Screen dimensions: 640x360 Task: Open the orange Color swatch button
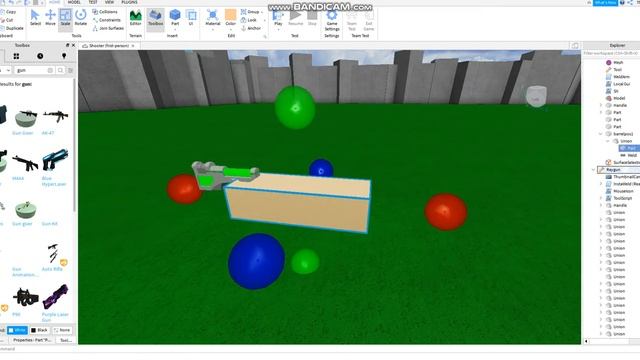pyautogui.click(x=231, y=16)
